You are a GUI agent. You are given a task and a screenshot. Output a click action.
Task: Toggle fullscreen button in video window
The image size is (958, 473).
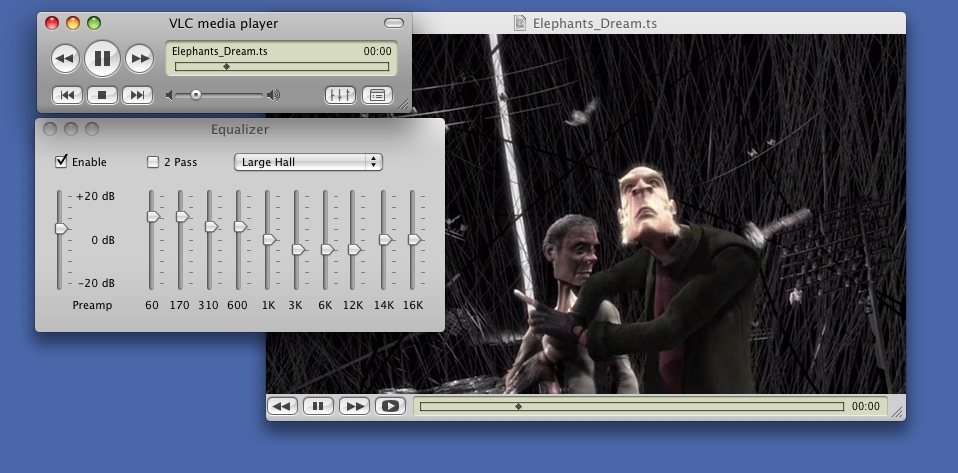390,406
